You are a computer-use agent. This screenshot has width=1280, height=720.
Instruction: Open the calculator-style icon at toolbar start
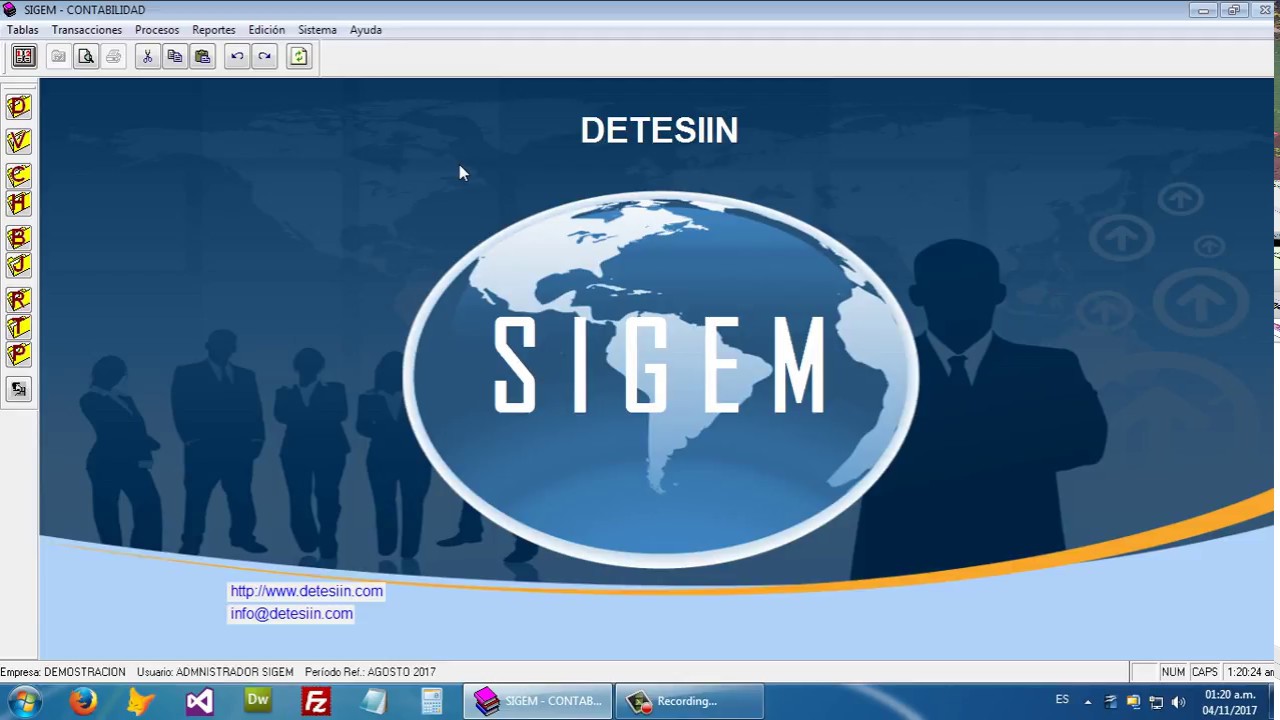point(23,57)
